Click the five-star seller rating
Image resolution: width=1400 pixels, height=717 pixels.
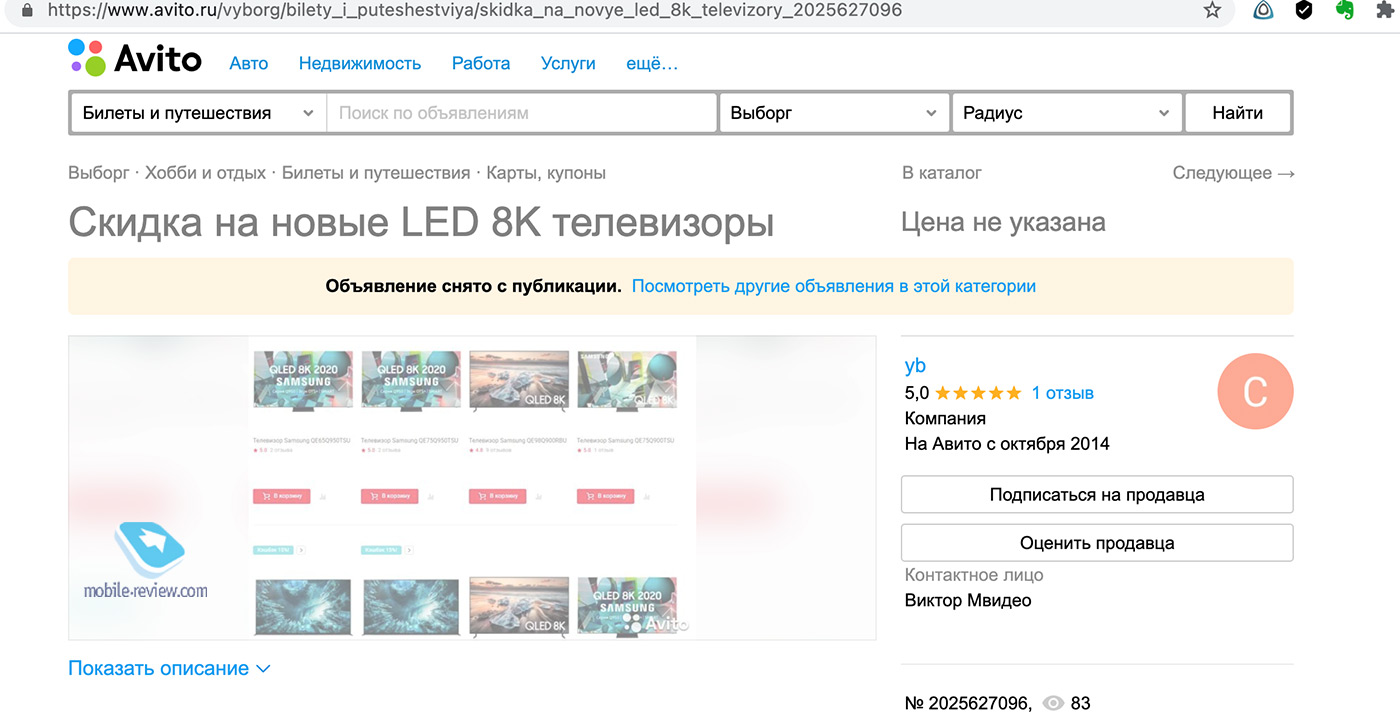coord(978,393)
